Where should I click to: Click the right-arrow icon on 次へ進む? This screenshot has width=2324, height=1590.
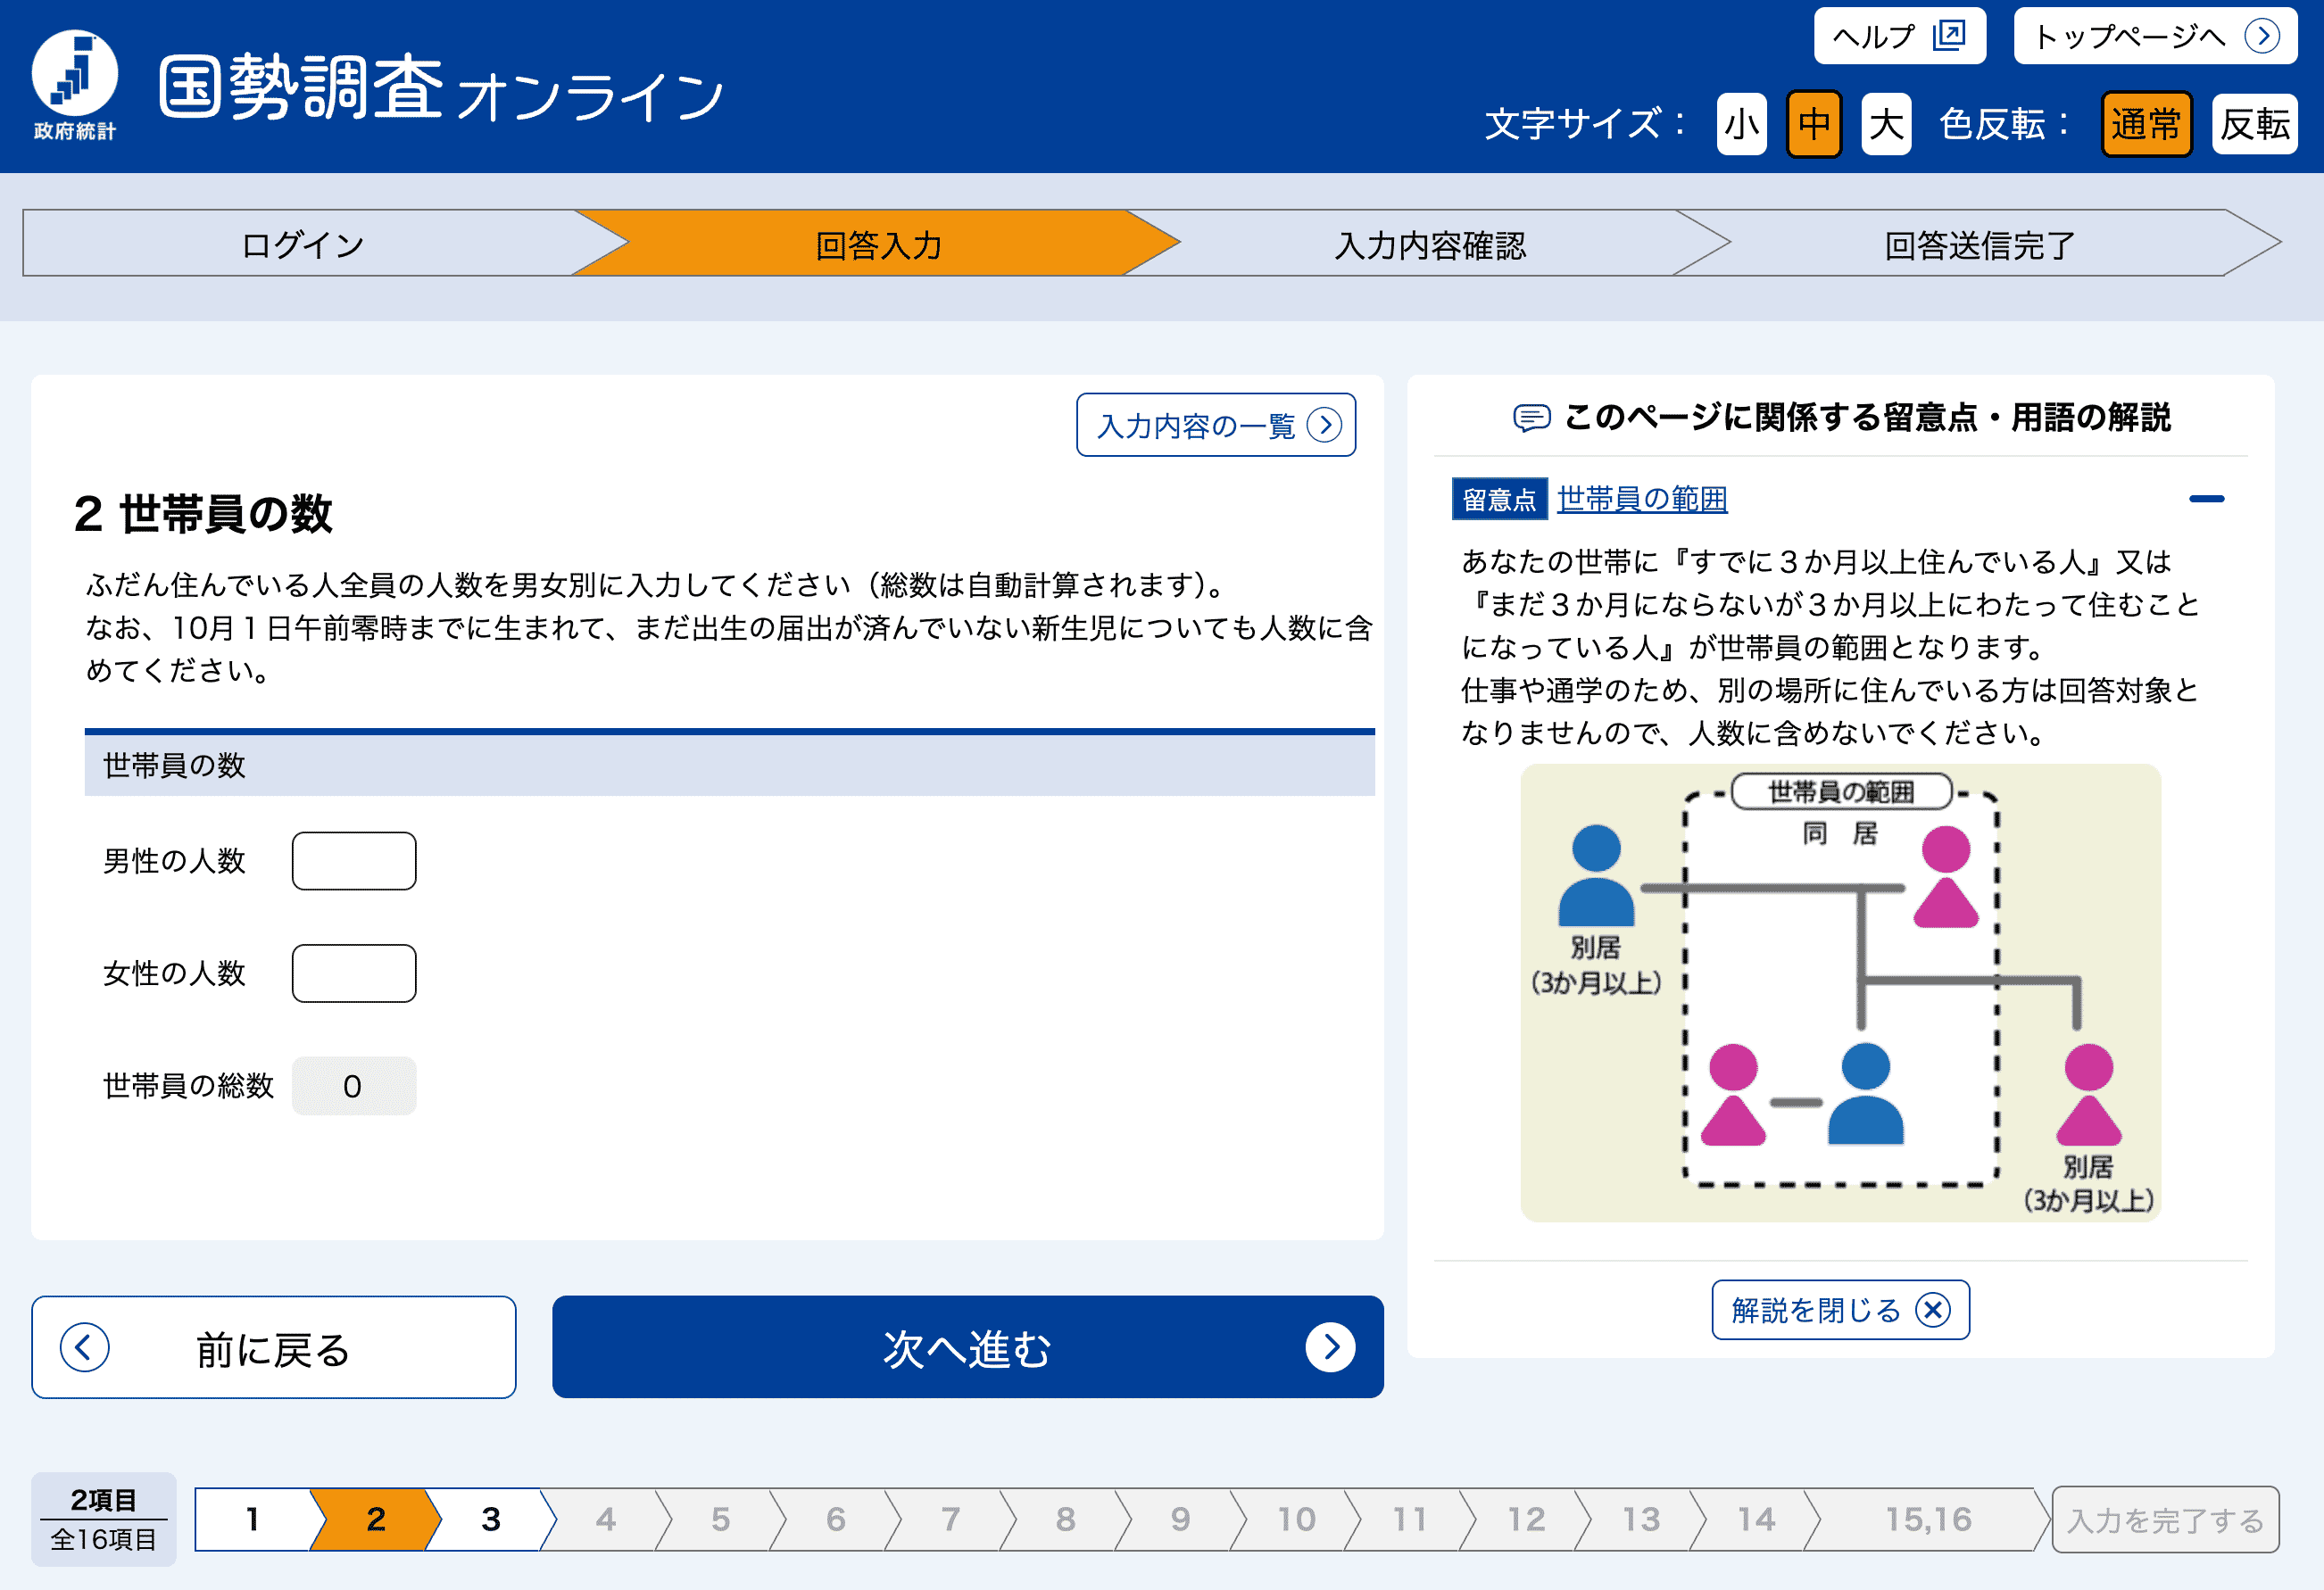point(1329,1347)
